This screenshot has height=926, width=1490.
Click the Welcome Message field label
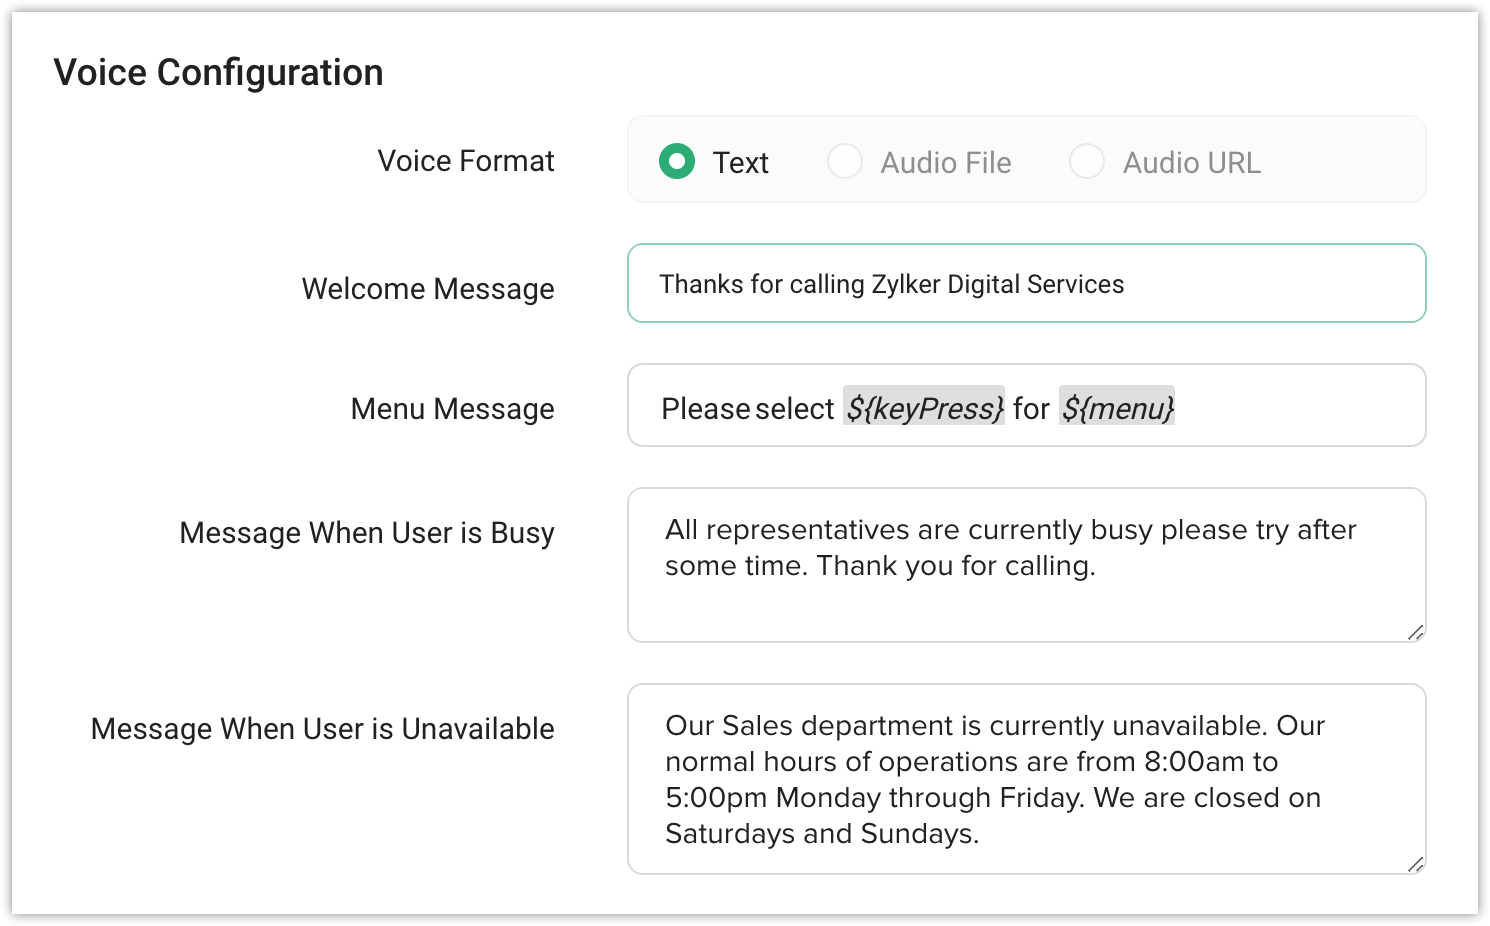(x=428, y=289)
